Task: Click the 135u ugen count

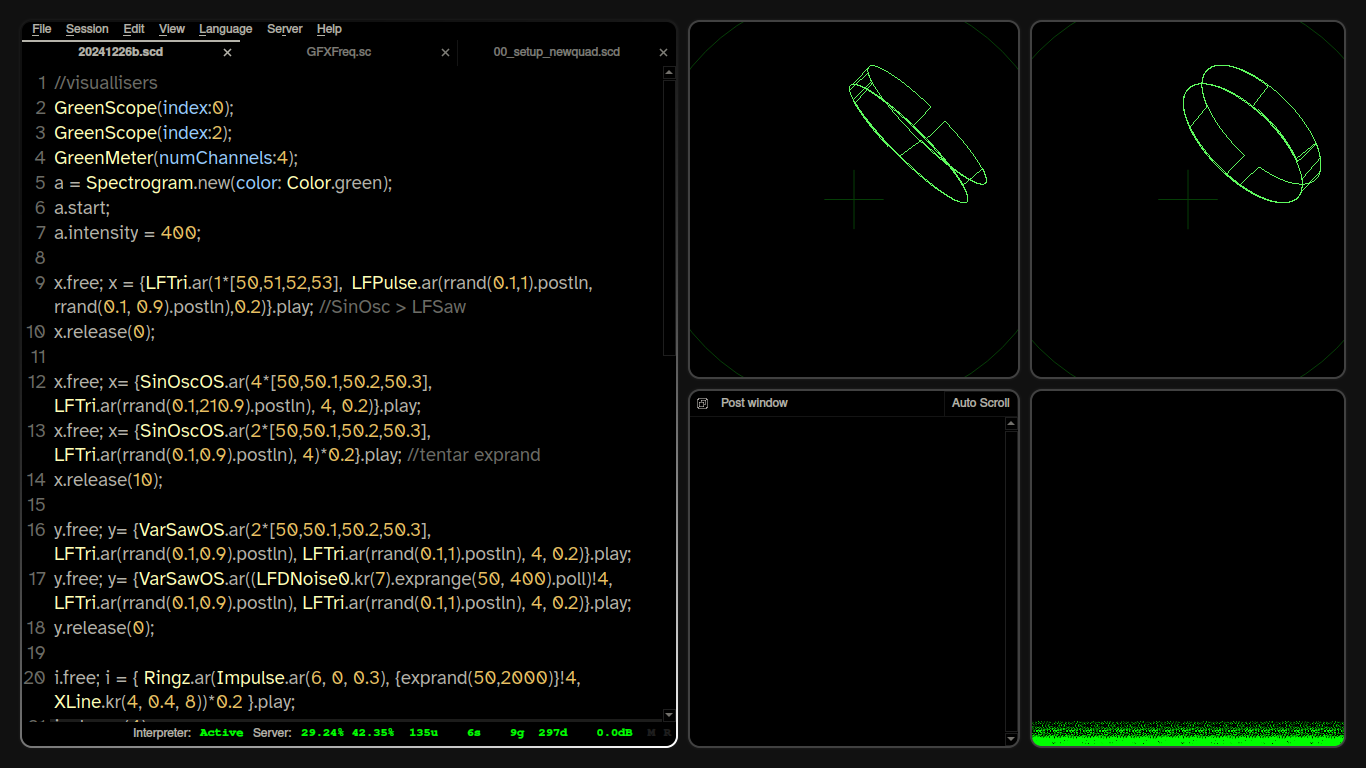Action: (x=423, y=733)
